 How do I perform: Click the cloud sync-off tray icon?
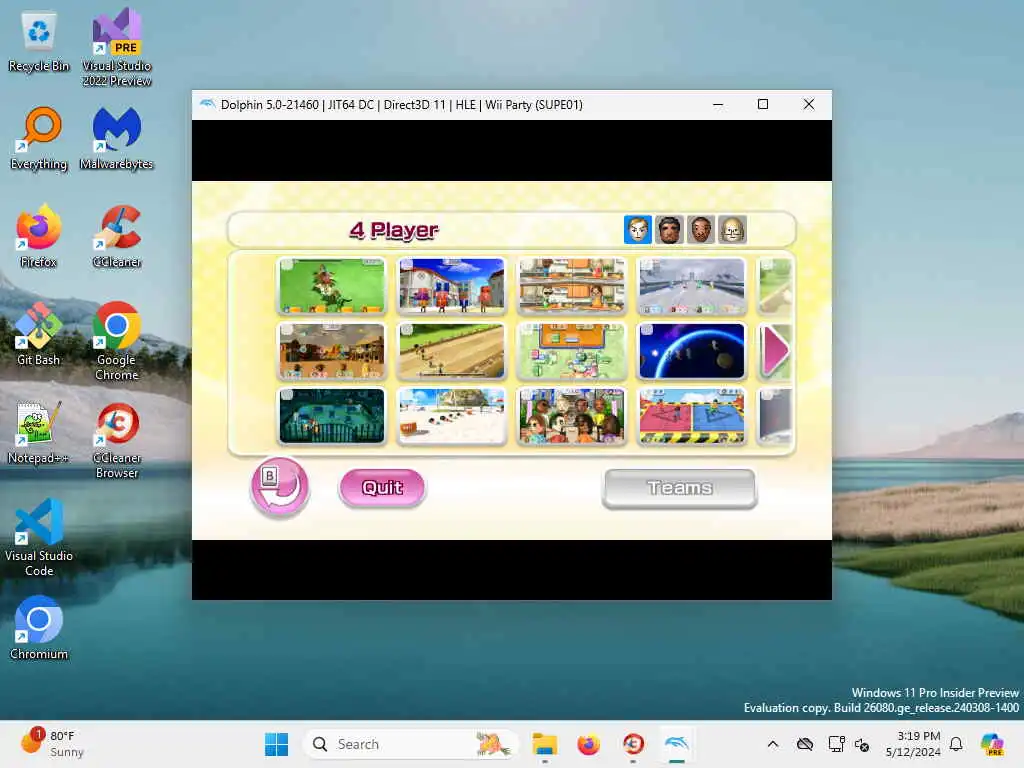pos(805,744)
